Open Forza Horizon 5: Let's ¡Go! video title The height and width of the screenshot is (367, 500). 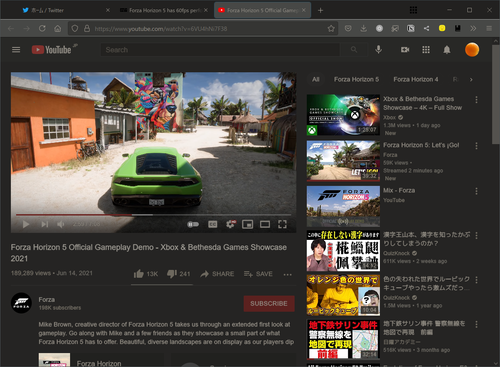[421, 145]
